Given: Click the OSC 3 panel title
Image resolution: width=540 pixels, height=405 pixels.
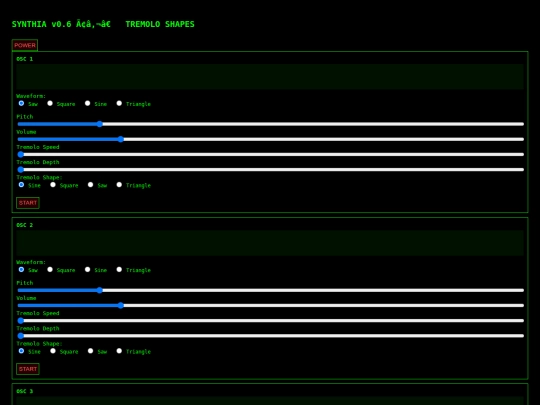Looking at the screenshot, I should click(24, 391).
